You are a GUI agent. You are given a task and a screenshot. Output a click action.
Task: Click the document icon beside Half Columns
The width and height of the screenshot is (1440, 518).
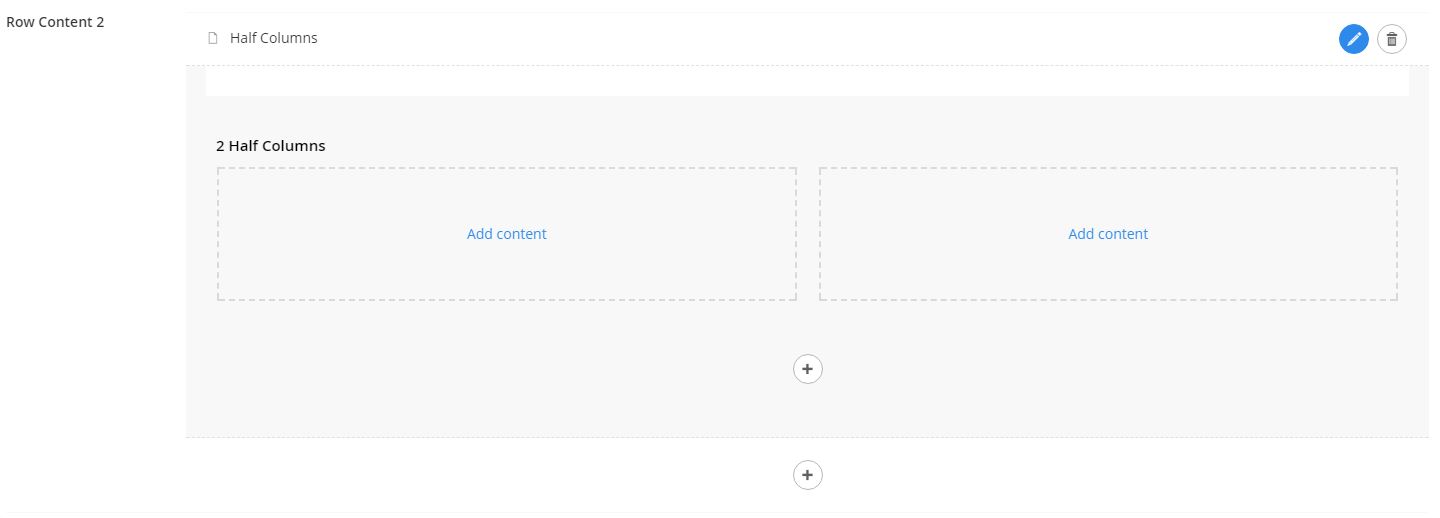pyautogui.click(x=212, y=38)
